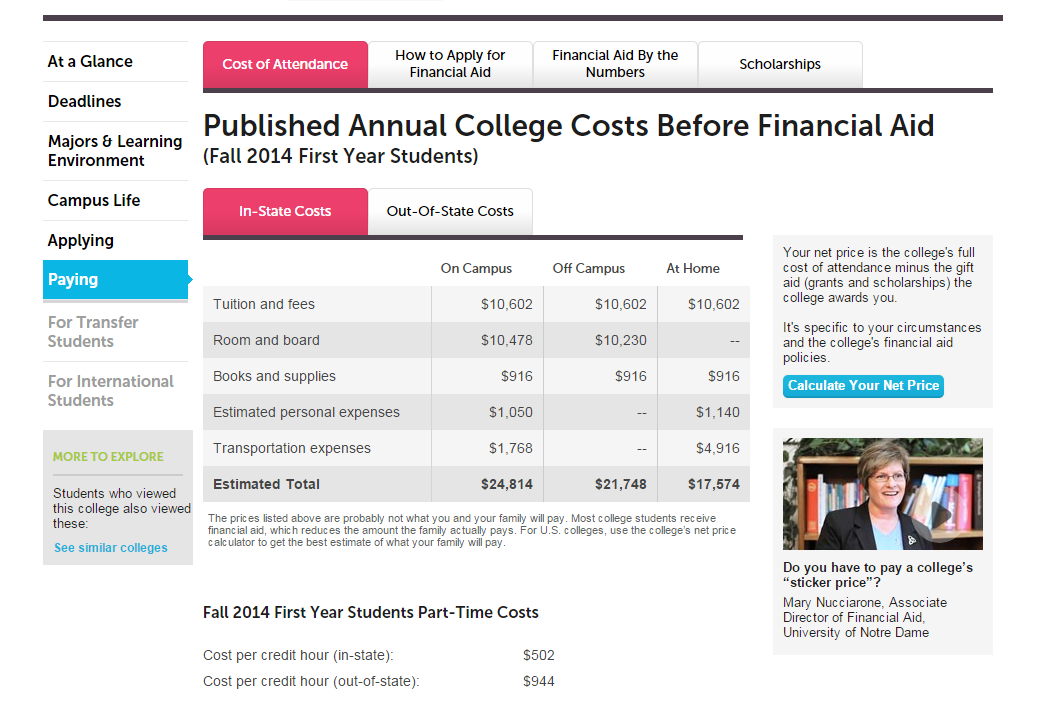
Task: Select the Scholarships tab
Action: coord(780,65)
